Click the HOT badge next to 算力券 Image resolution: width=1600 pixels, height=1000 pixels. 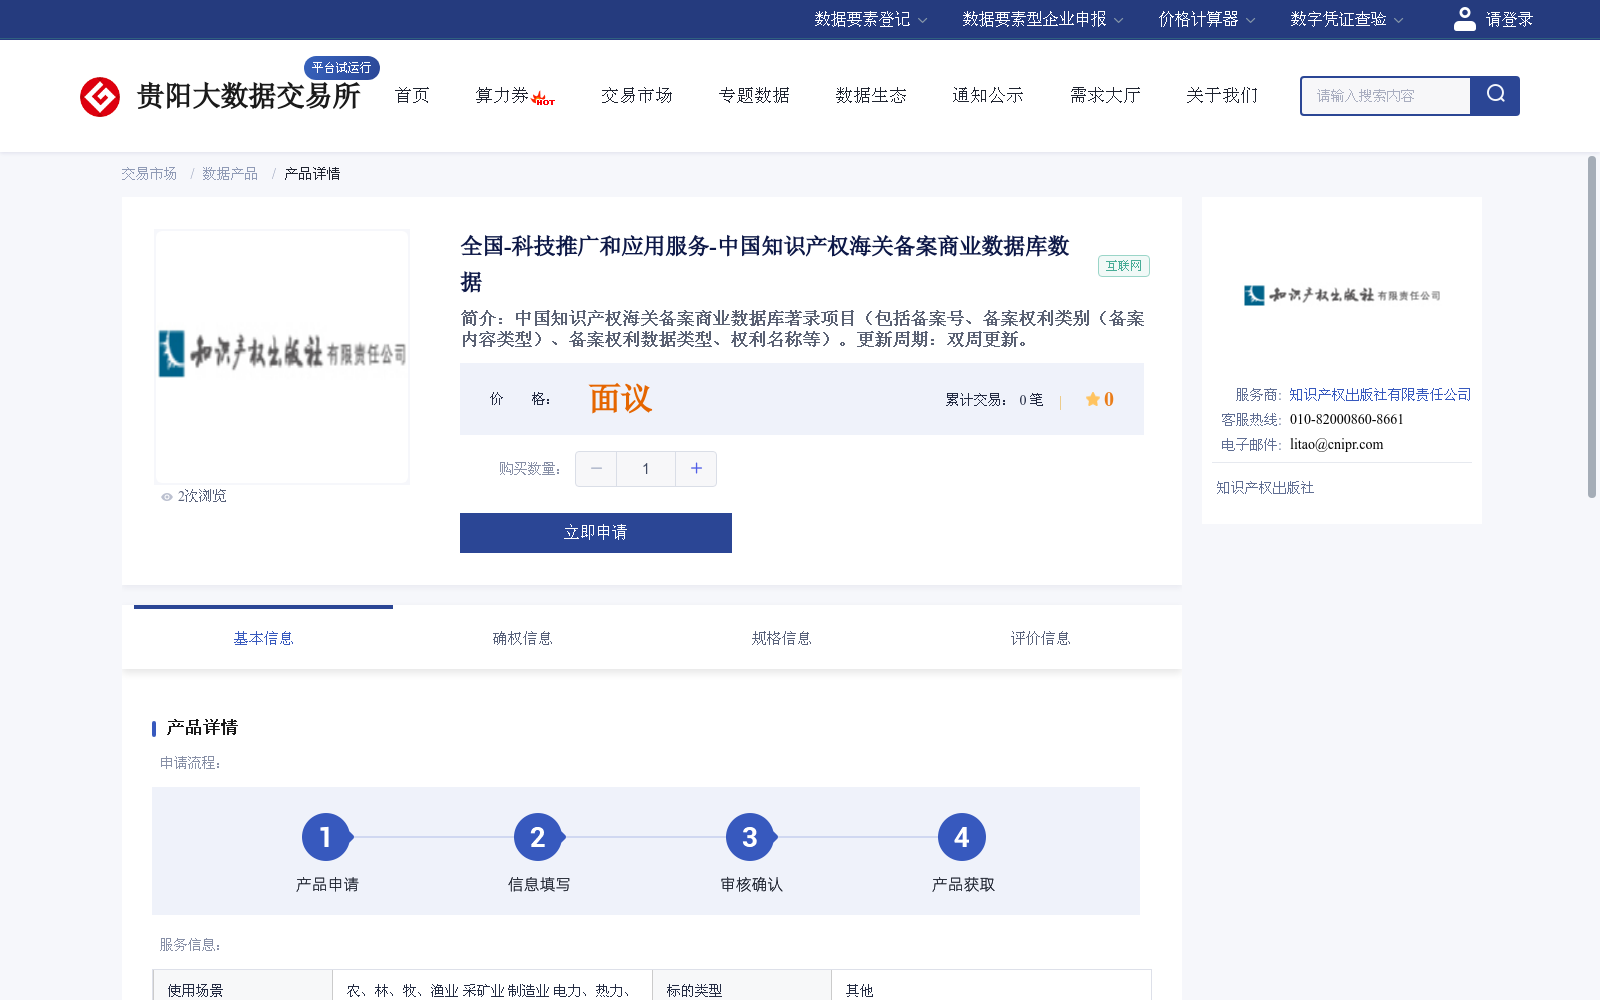[543, 98]
